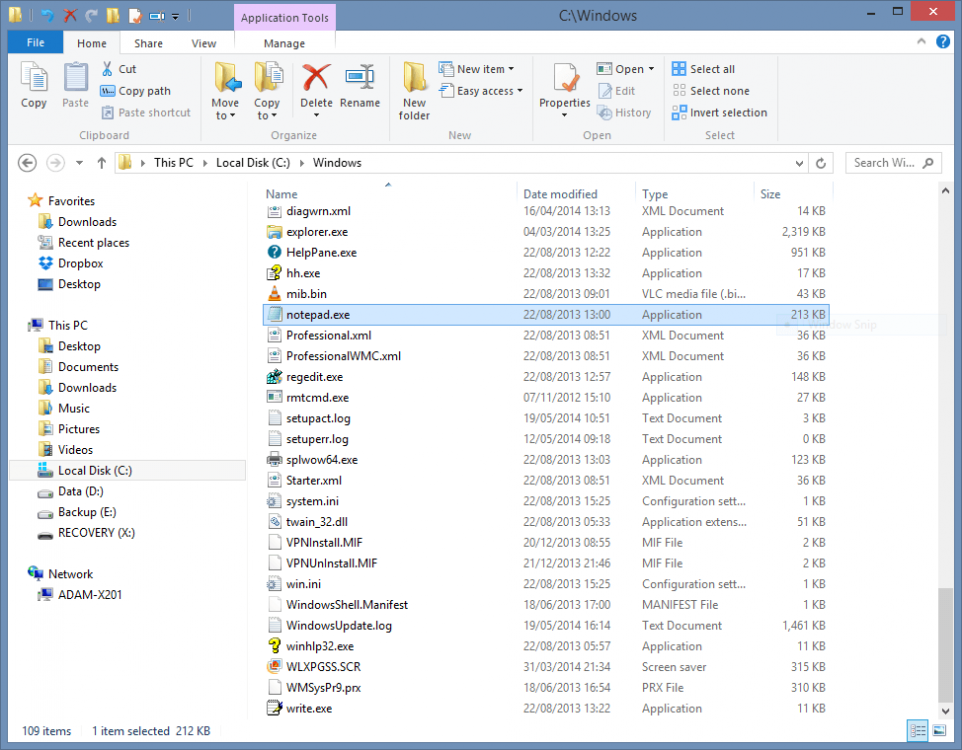Expand the address bar history dropdown
The width and height of the screenshot is (962, 750).
click(799, 163)
